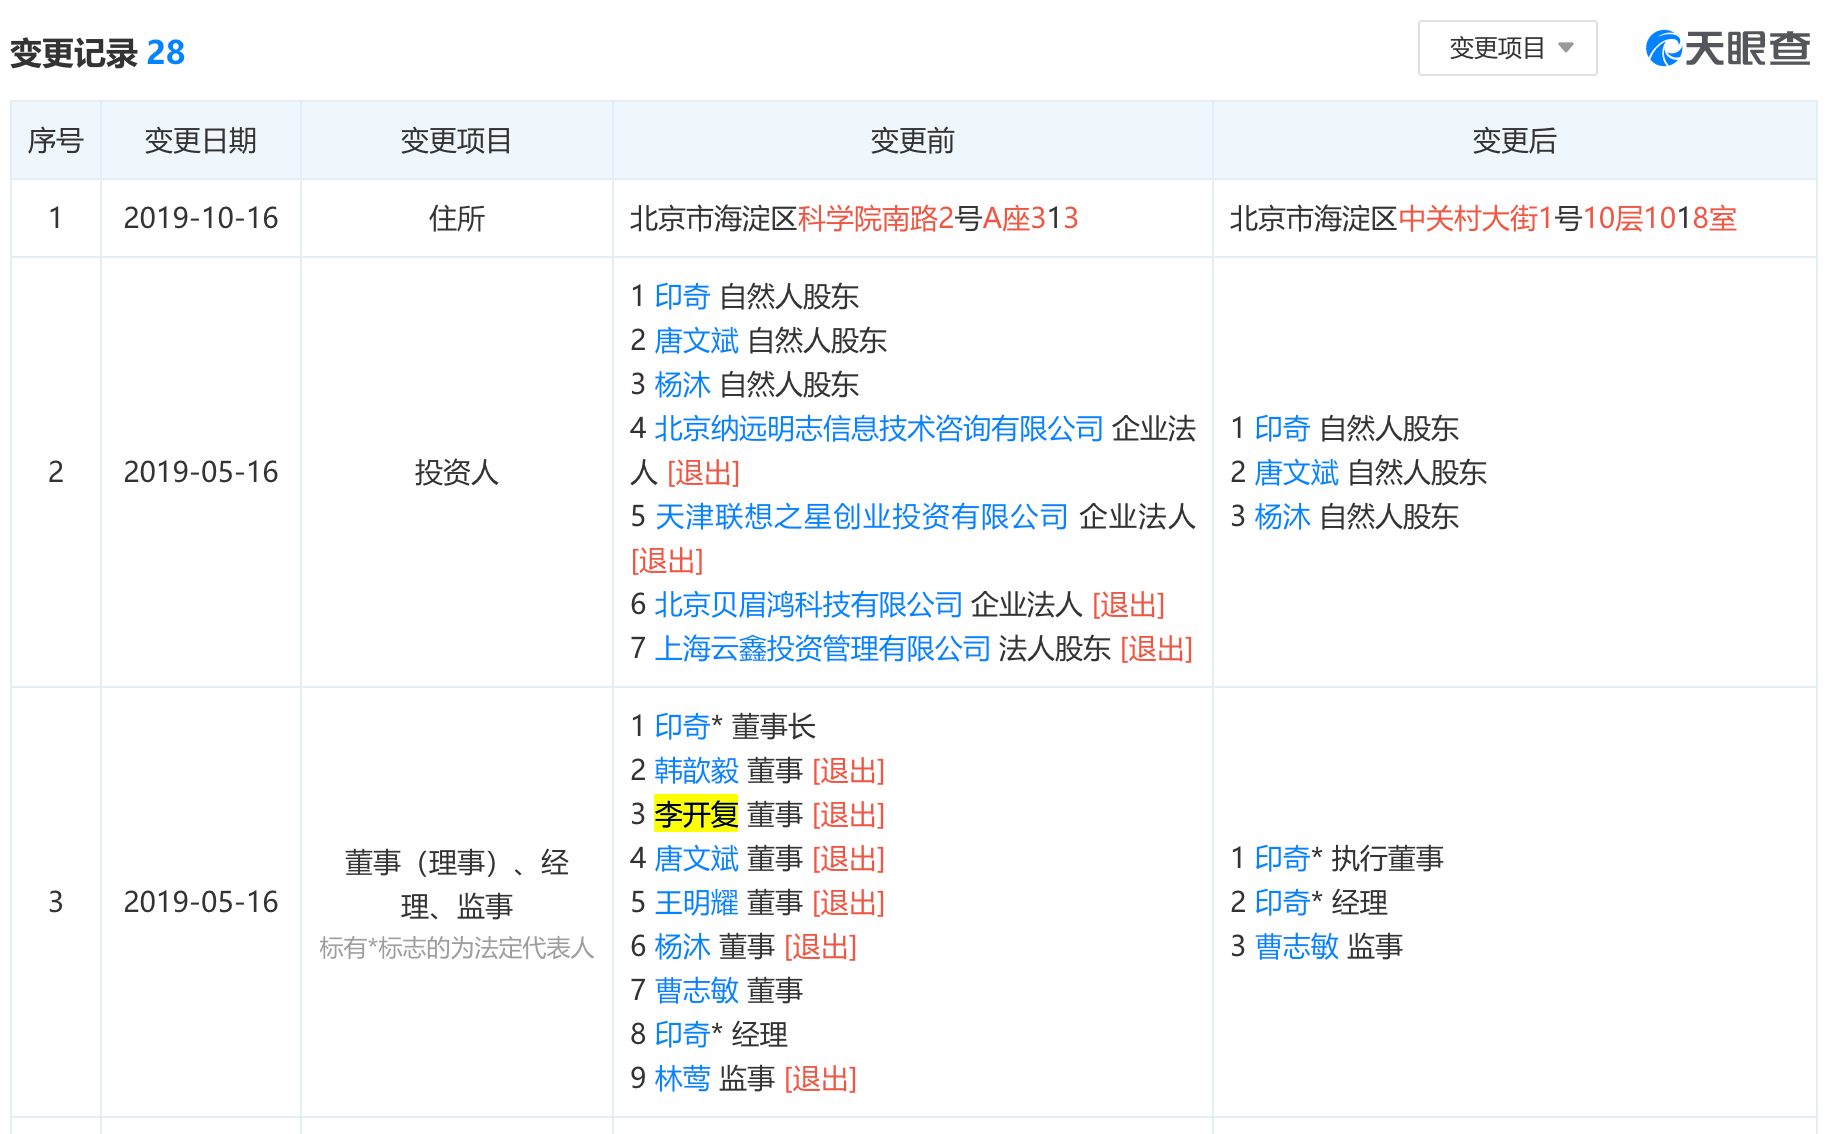Image resolution: width=1834 pixels, height=1134 pixels.
Task: Open 印奇 listed as 执行董事
Action: tap(1282, 858)
